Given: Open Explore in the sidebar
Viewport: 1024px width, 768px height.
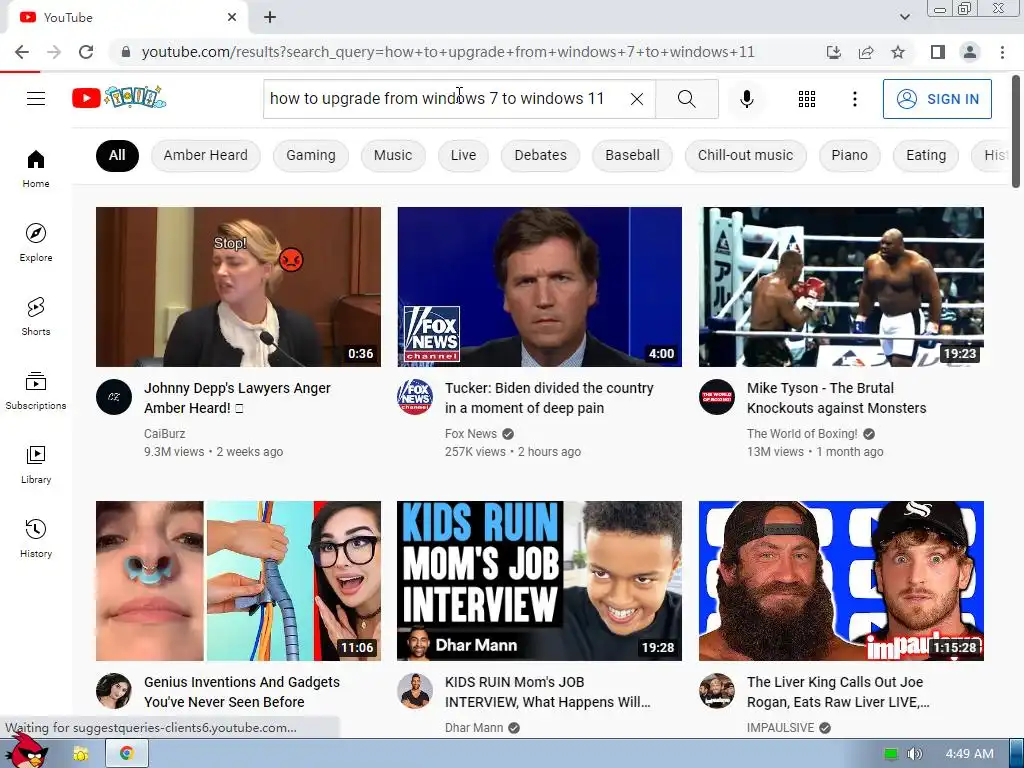Looking at the screenshot, I should pos(36,242).
